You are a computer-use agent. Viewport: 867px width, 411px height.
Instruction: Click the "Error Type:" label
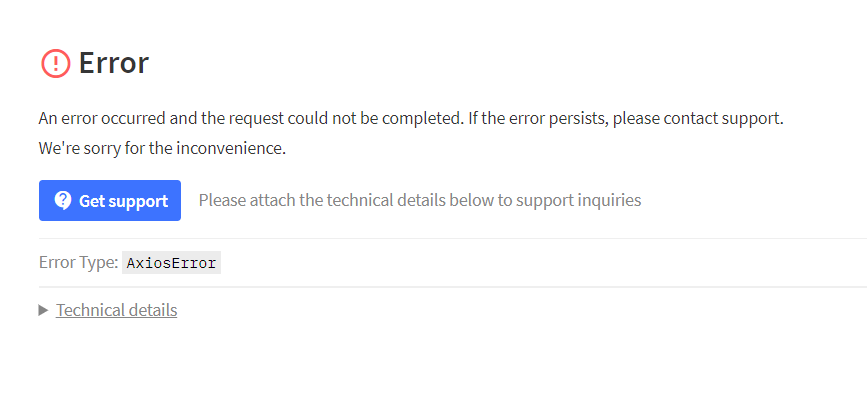79,262
